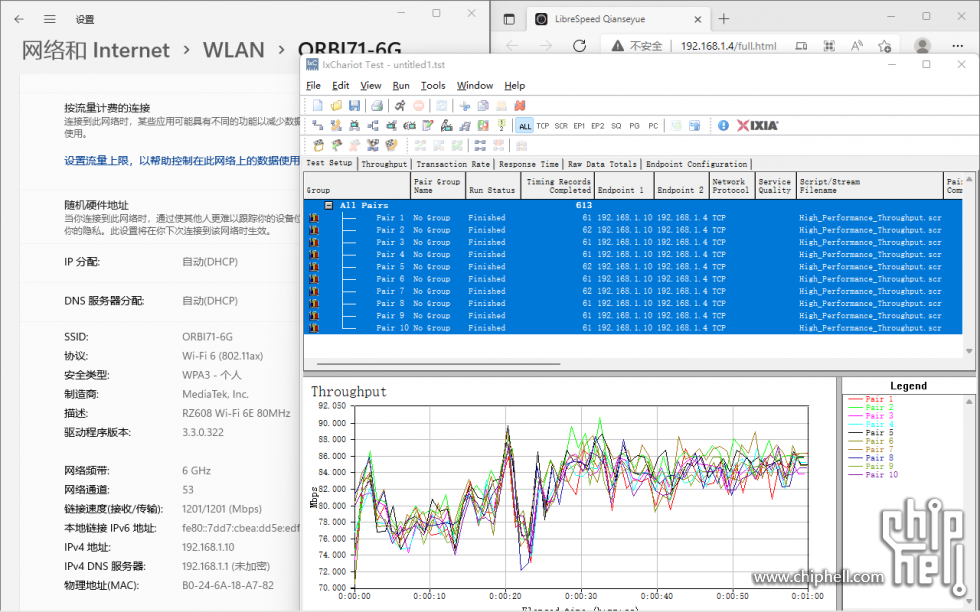This screenshot has width=980, height=612.
Task: Click the 网络和 Internet breadcrumb
Action: pos(96,50)
